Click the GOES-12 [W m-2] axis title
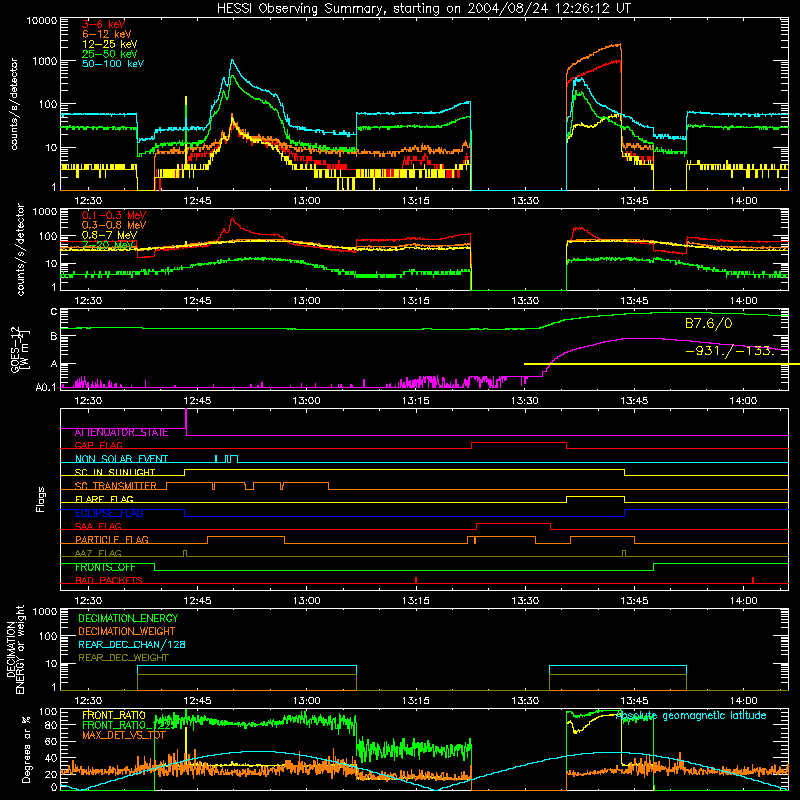The width and height of the screenshot is (800, 800). tap(19, 349)
